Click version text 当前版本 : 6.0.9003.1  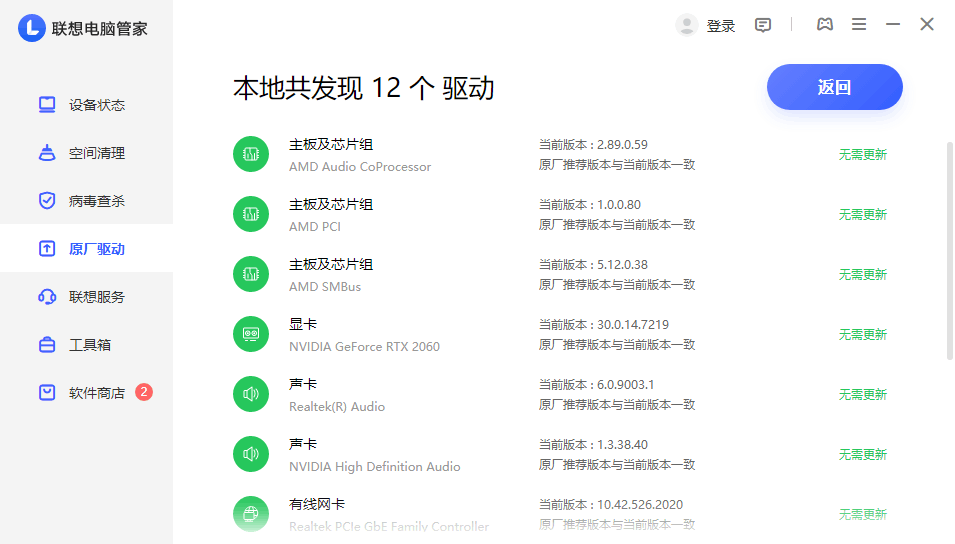pos(596,385)
